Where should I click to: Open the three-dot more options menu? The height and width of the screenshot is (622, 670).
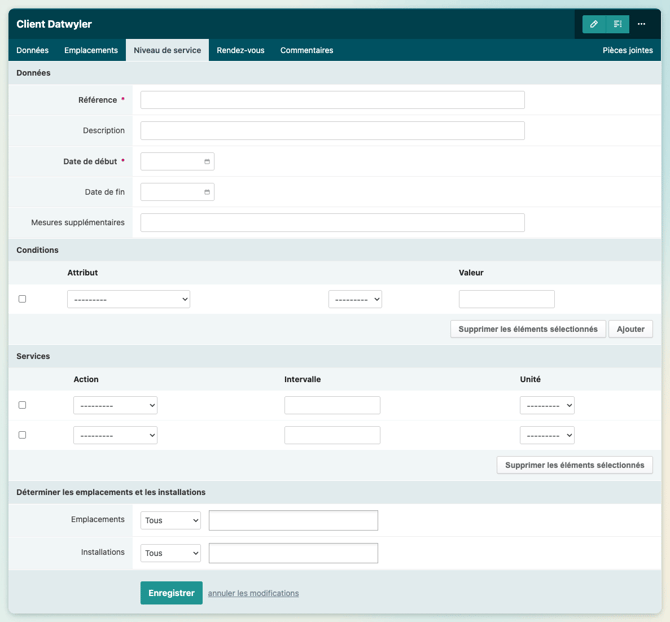[x=642, y=24]
